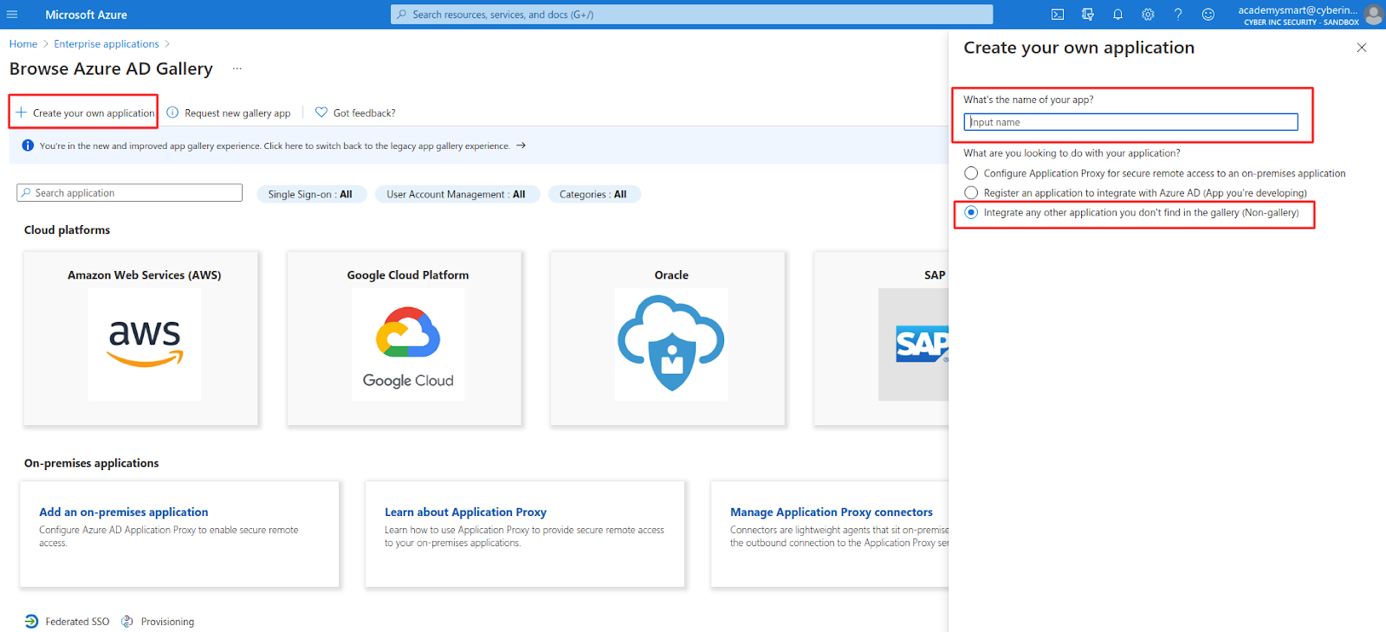Open the User Account Management filter
Screen dimensions: 1386x632
pyautogui.click(x=457, y=195)
